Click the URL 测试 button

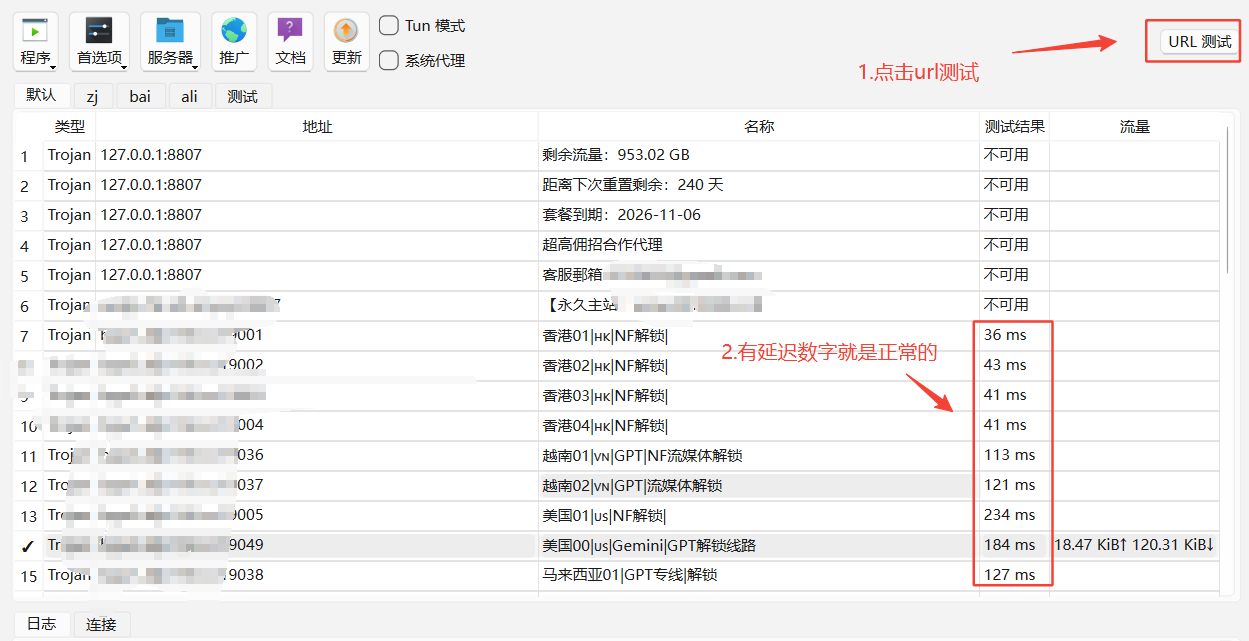tap(1199, 42)
